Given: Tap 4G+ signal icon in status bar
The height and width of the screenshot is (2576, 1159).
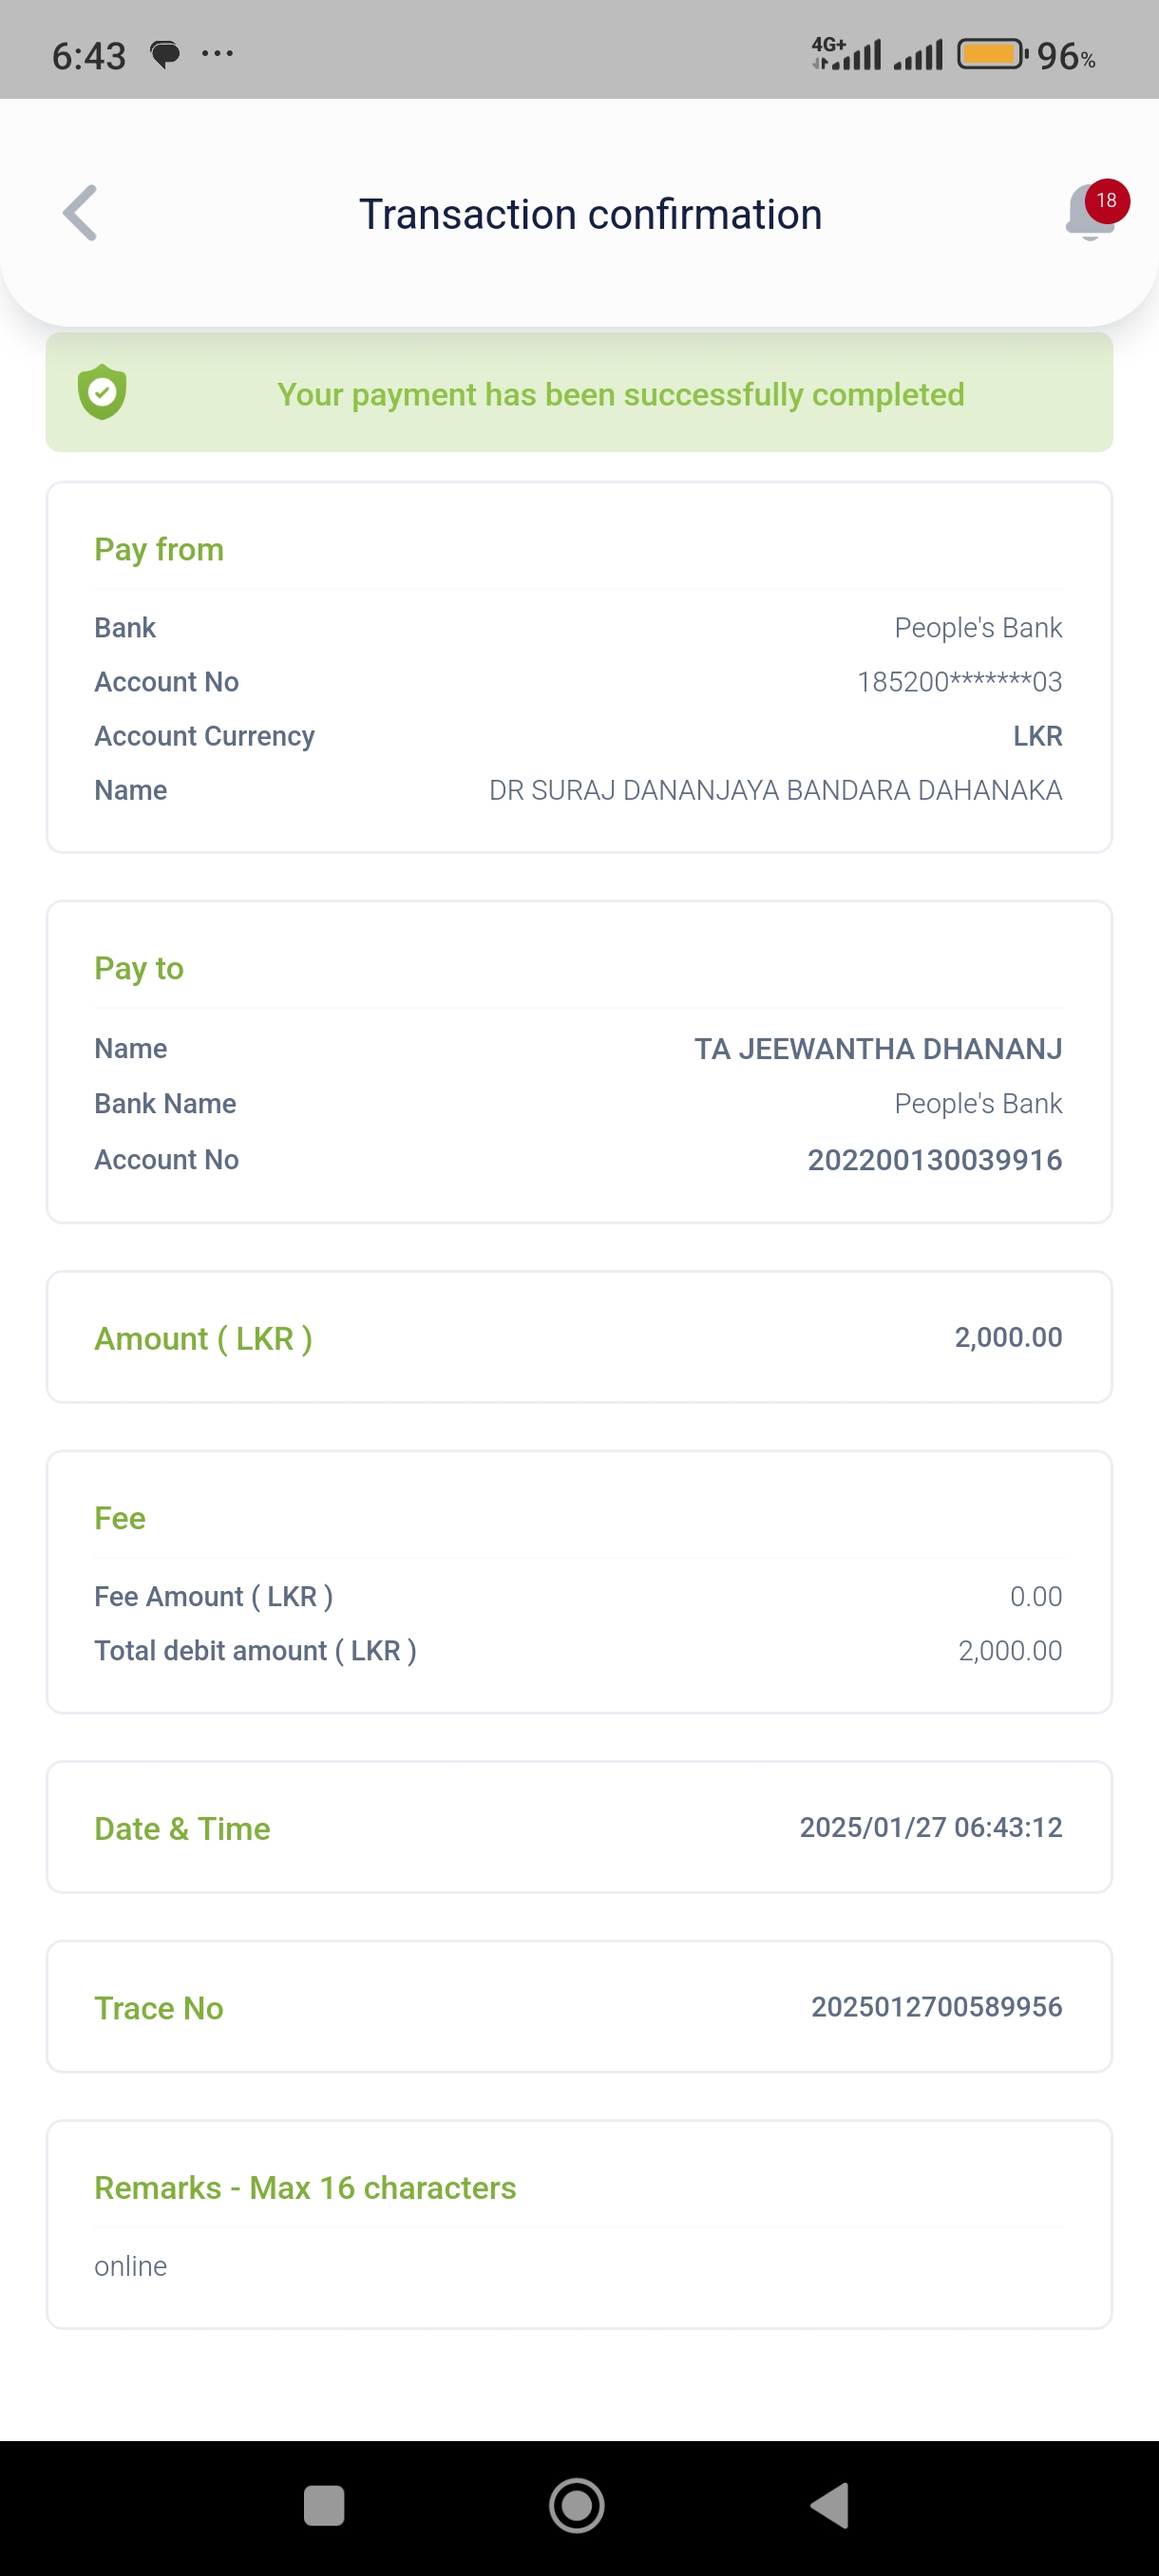Looking at the screenshot, I should coord(846,54).
